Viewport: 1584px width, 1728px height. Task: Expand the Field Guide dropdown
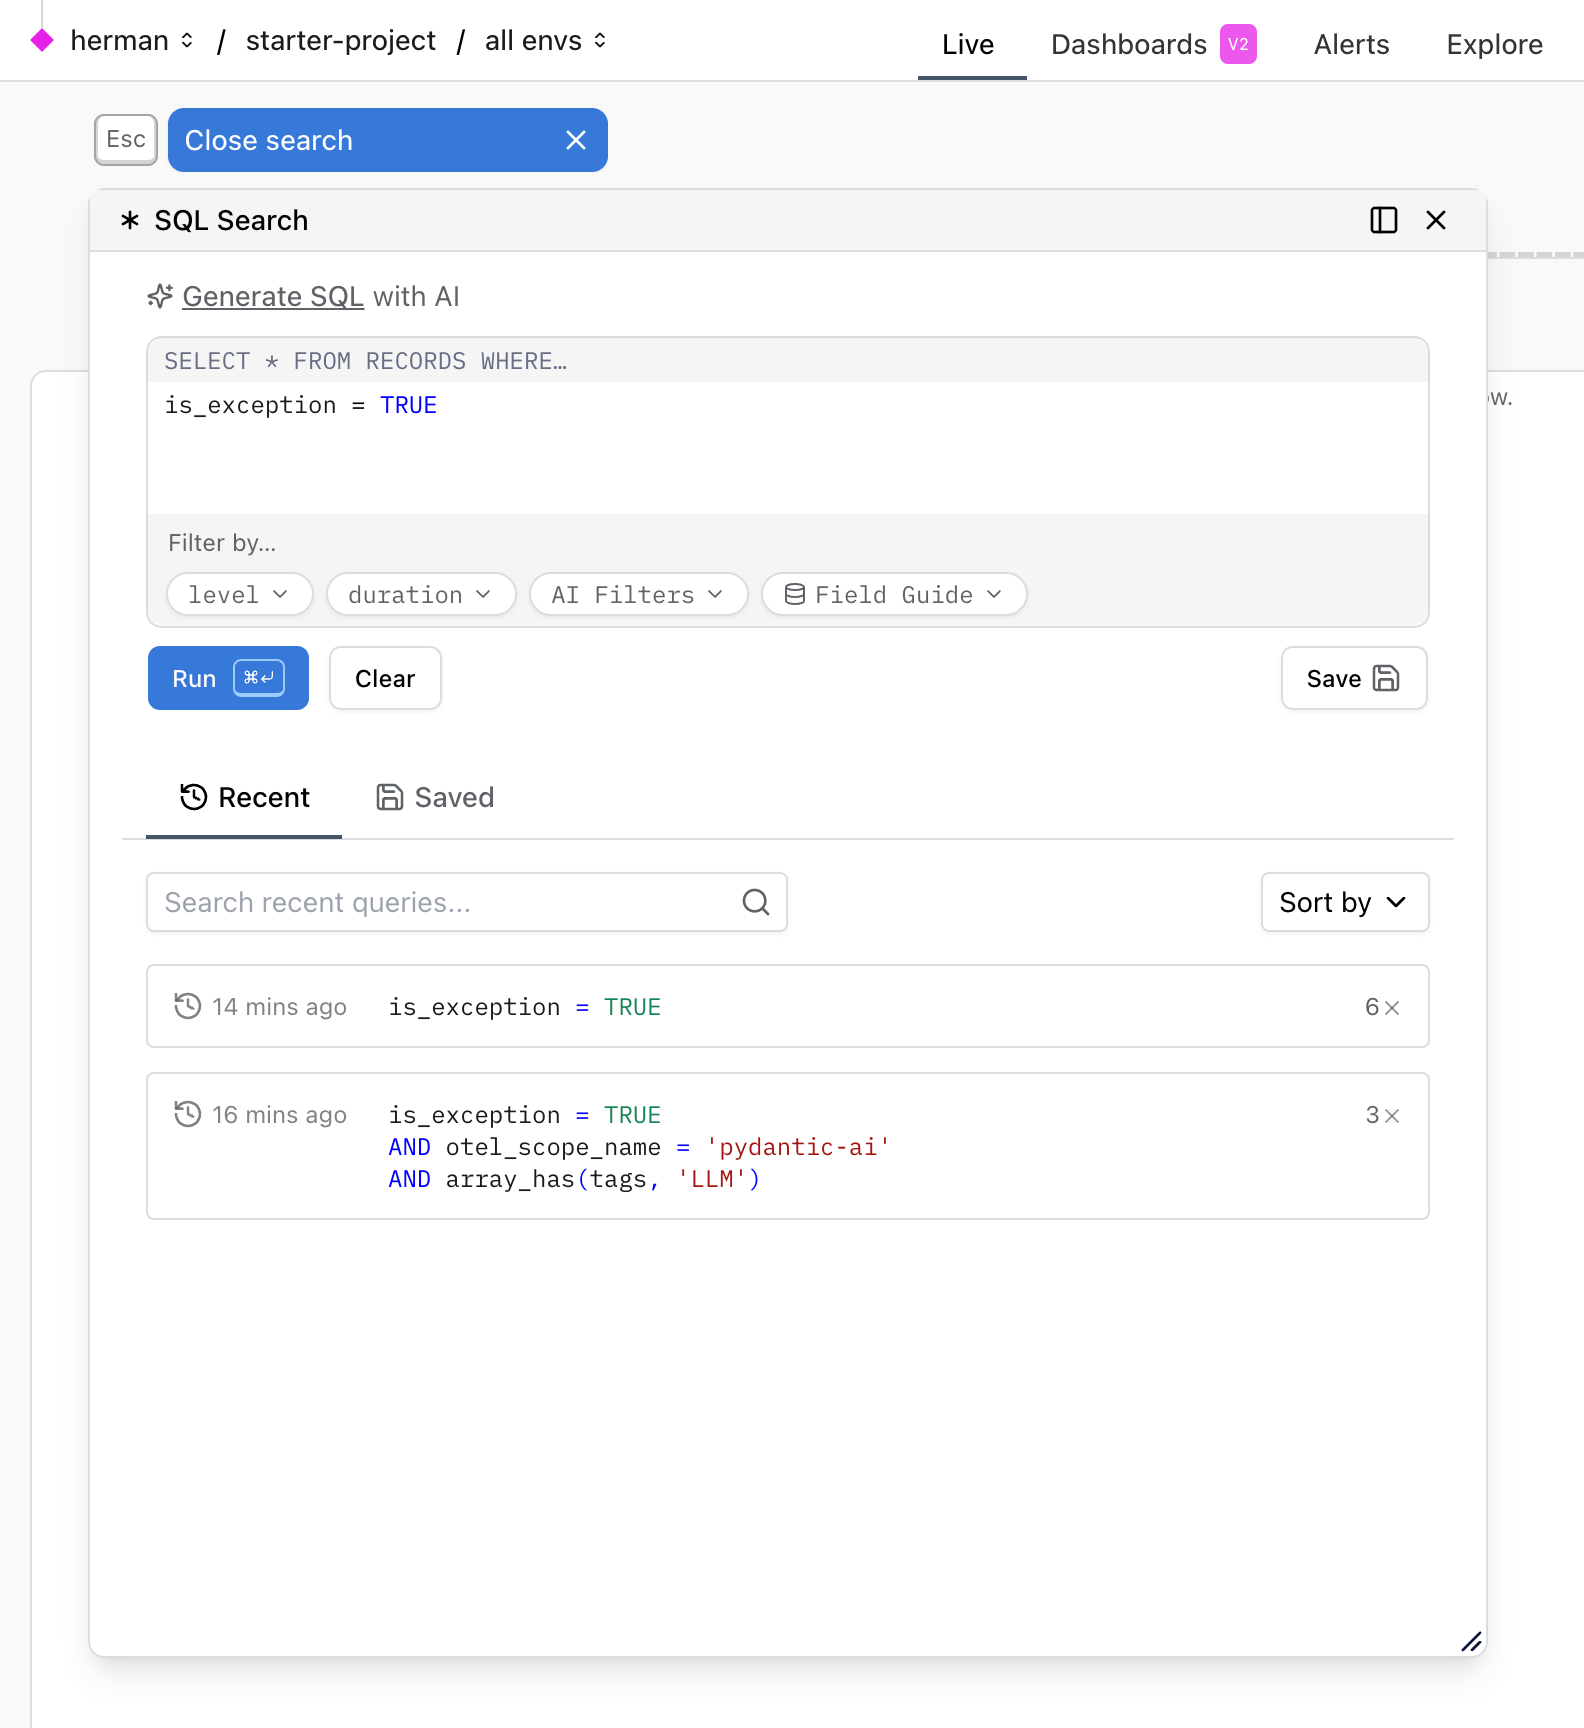click(893, 595)
